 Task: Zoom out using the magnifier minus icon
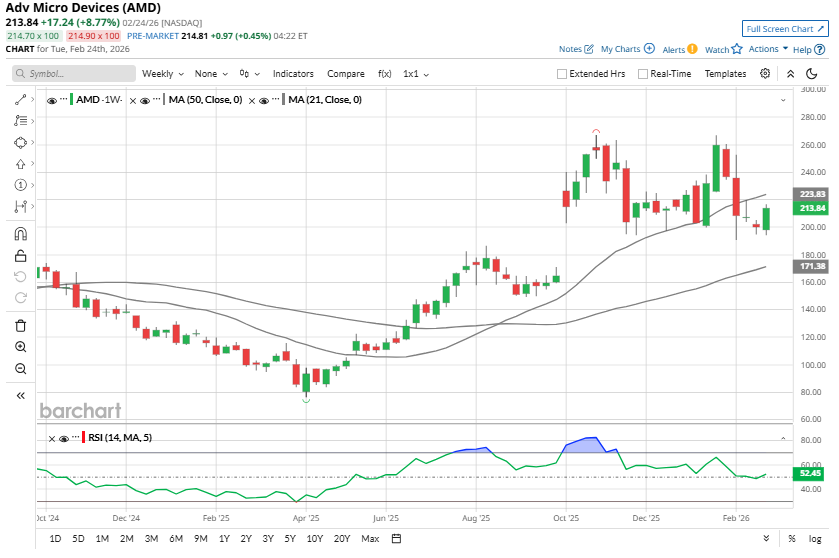point(20,368)
